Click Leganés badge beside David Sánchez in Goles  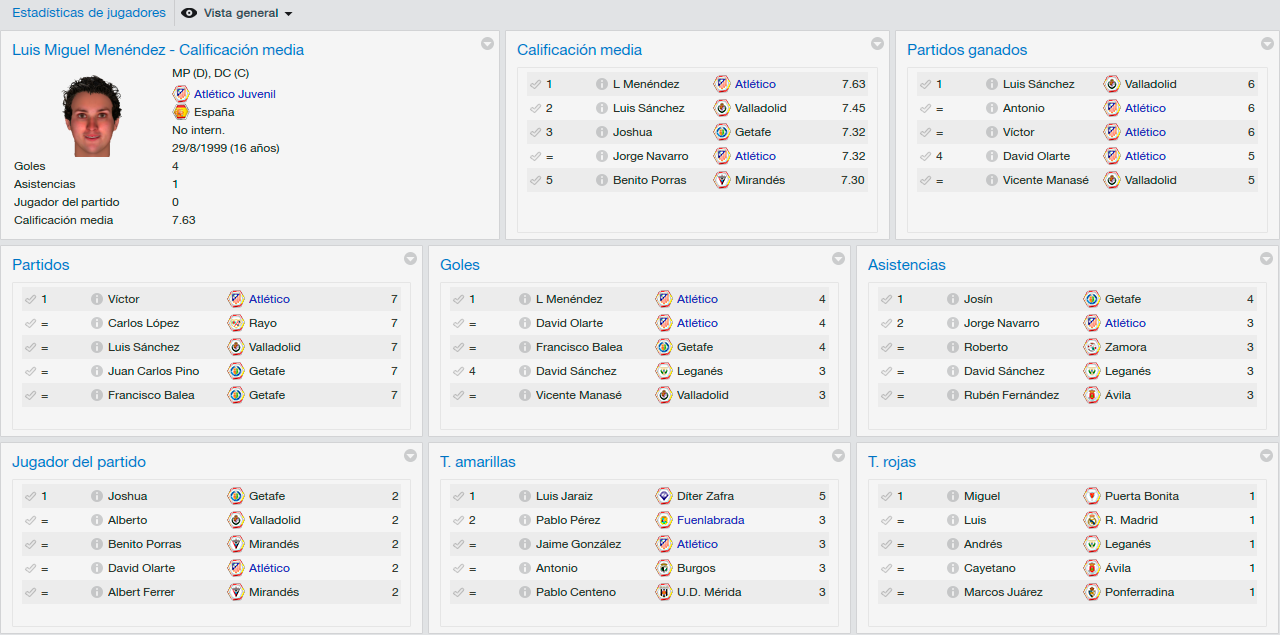(664, 371)
